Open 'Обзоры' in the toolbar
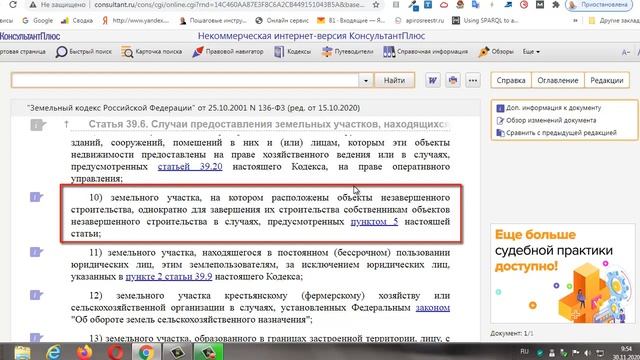640x360 pixels. pos(496,52)
